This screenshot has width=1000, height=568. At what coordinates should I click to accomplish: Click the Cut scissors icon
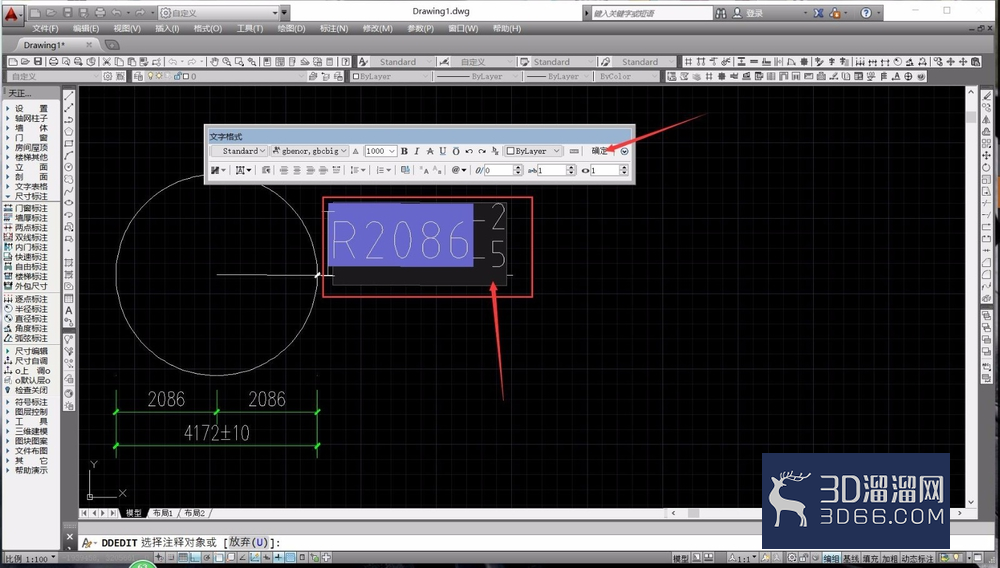(x=107, y=62)
